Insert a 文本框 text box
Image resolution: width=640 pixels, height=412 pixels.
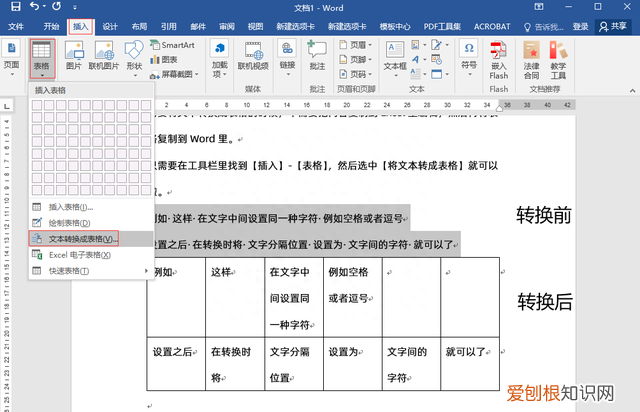click(395, 58)
